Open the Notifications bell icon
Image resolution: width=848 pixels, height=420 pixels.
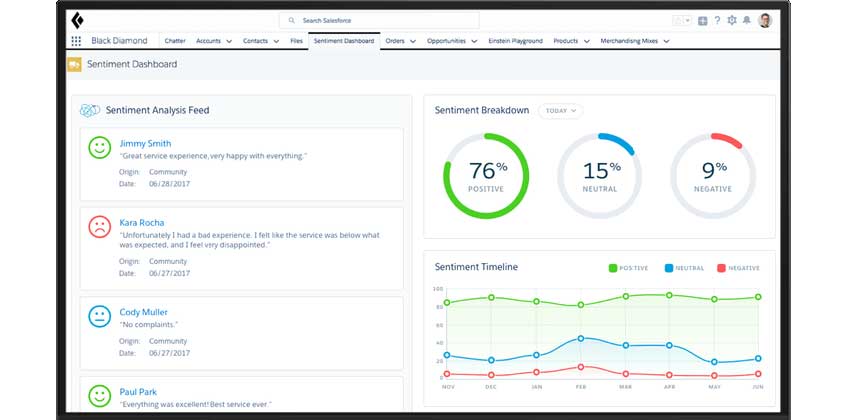coord(746,21)
